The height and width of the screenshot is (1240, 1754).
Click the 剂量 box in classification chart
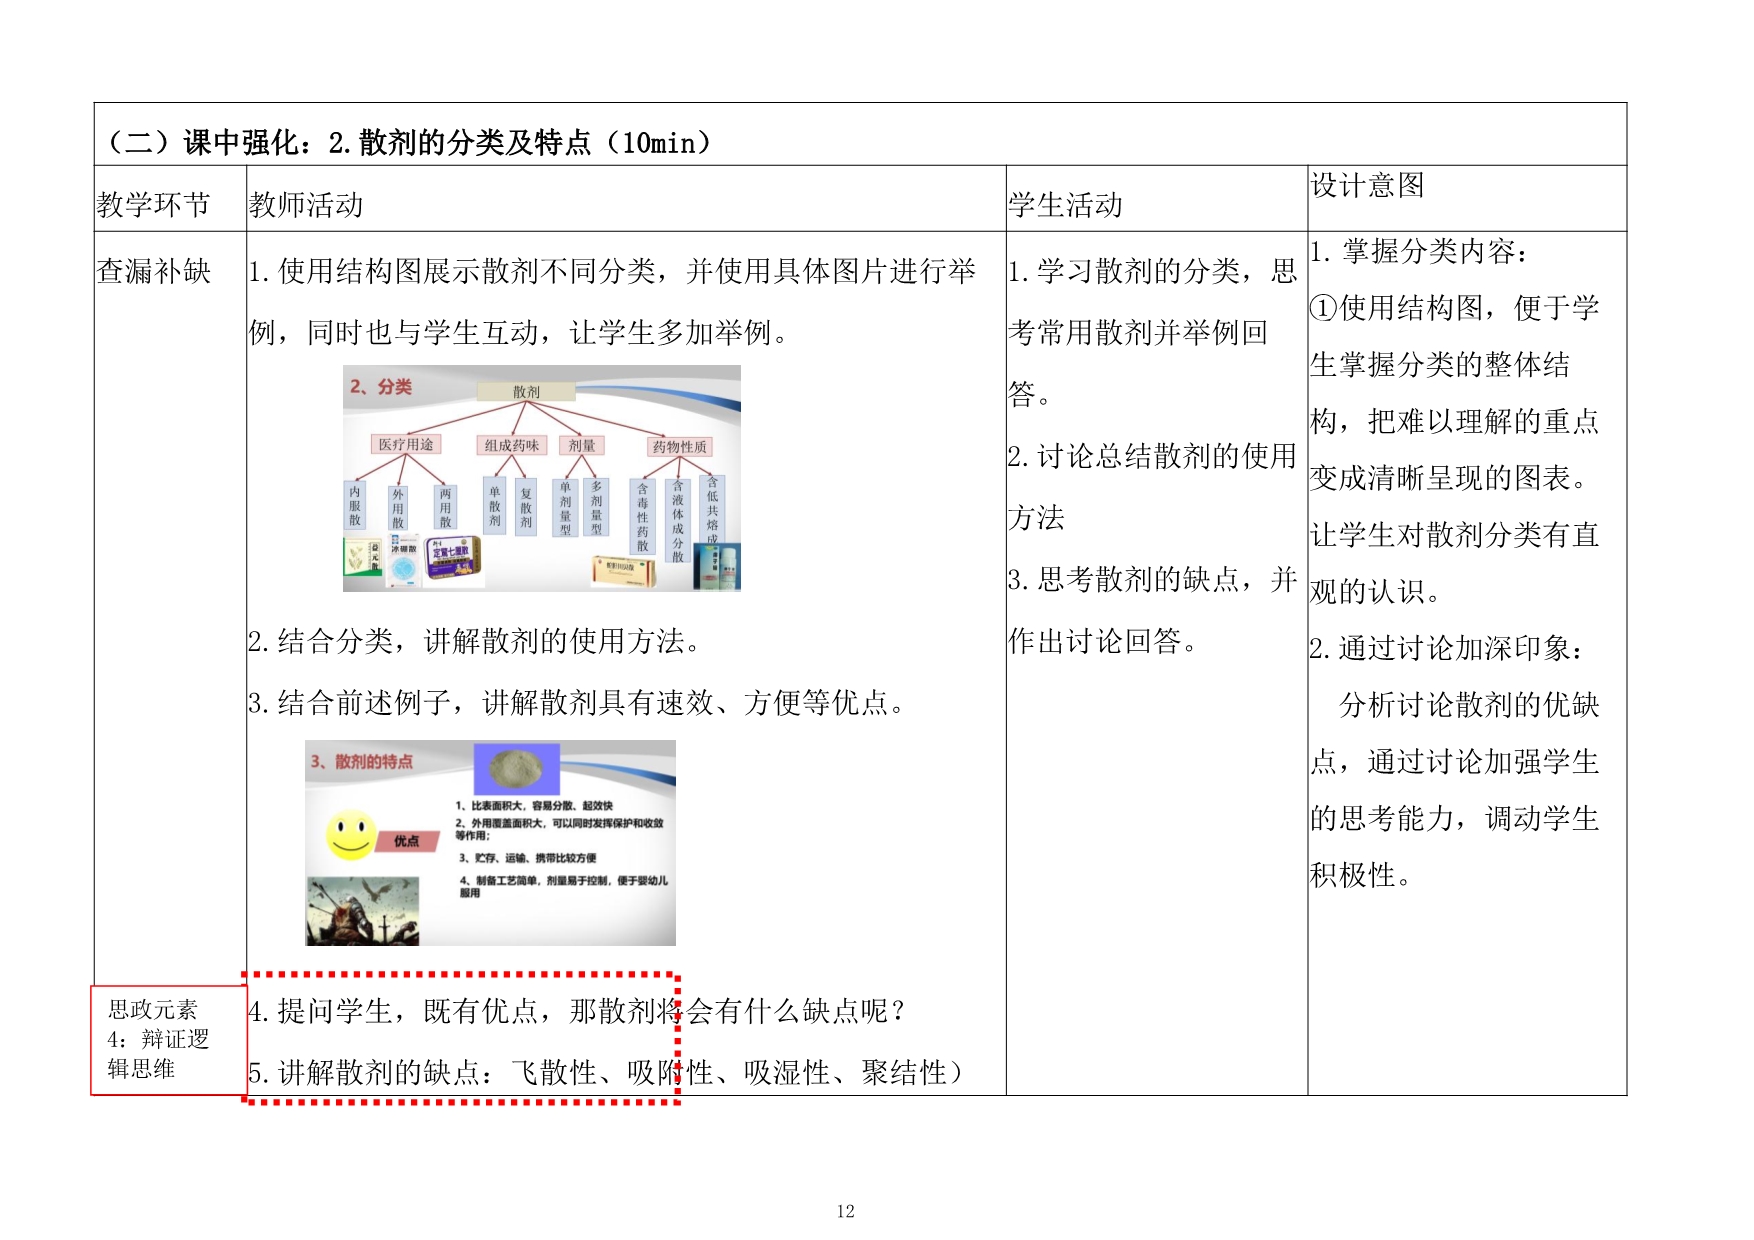581,445
